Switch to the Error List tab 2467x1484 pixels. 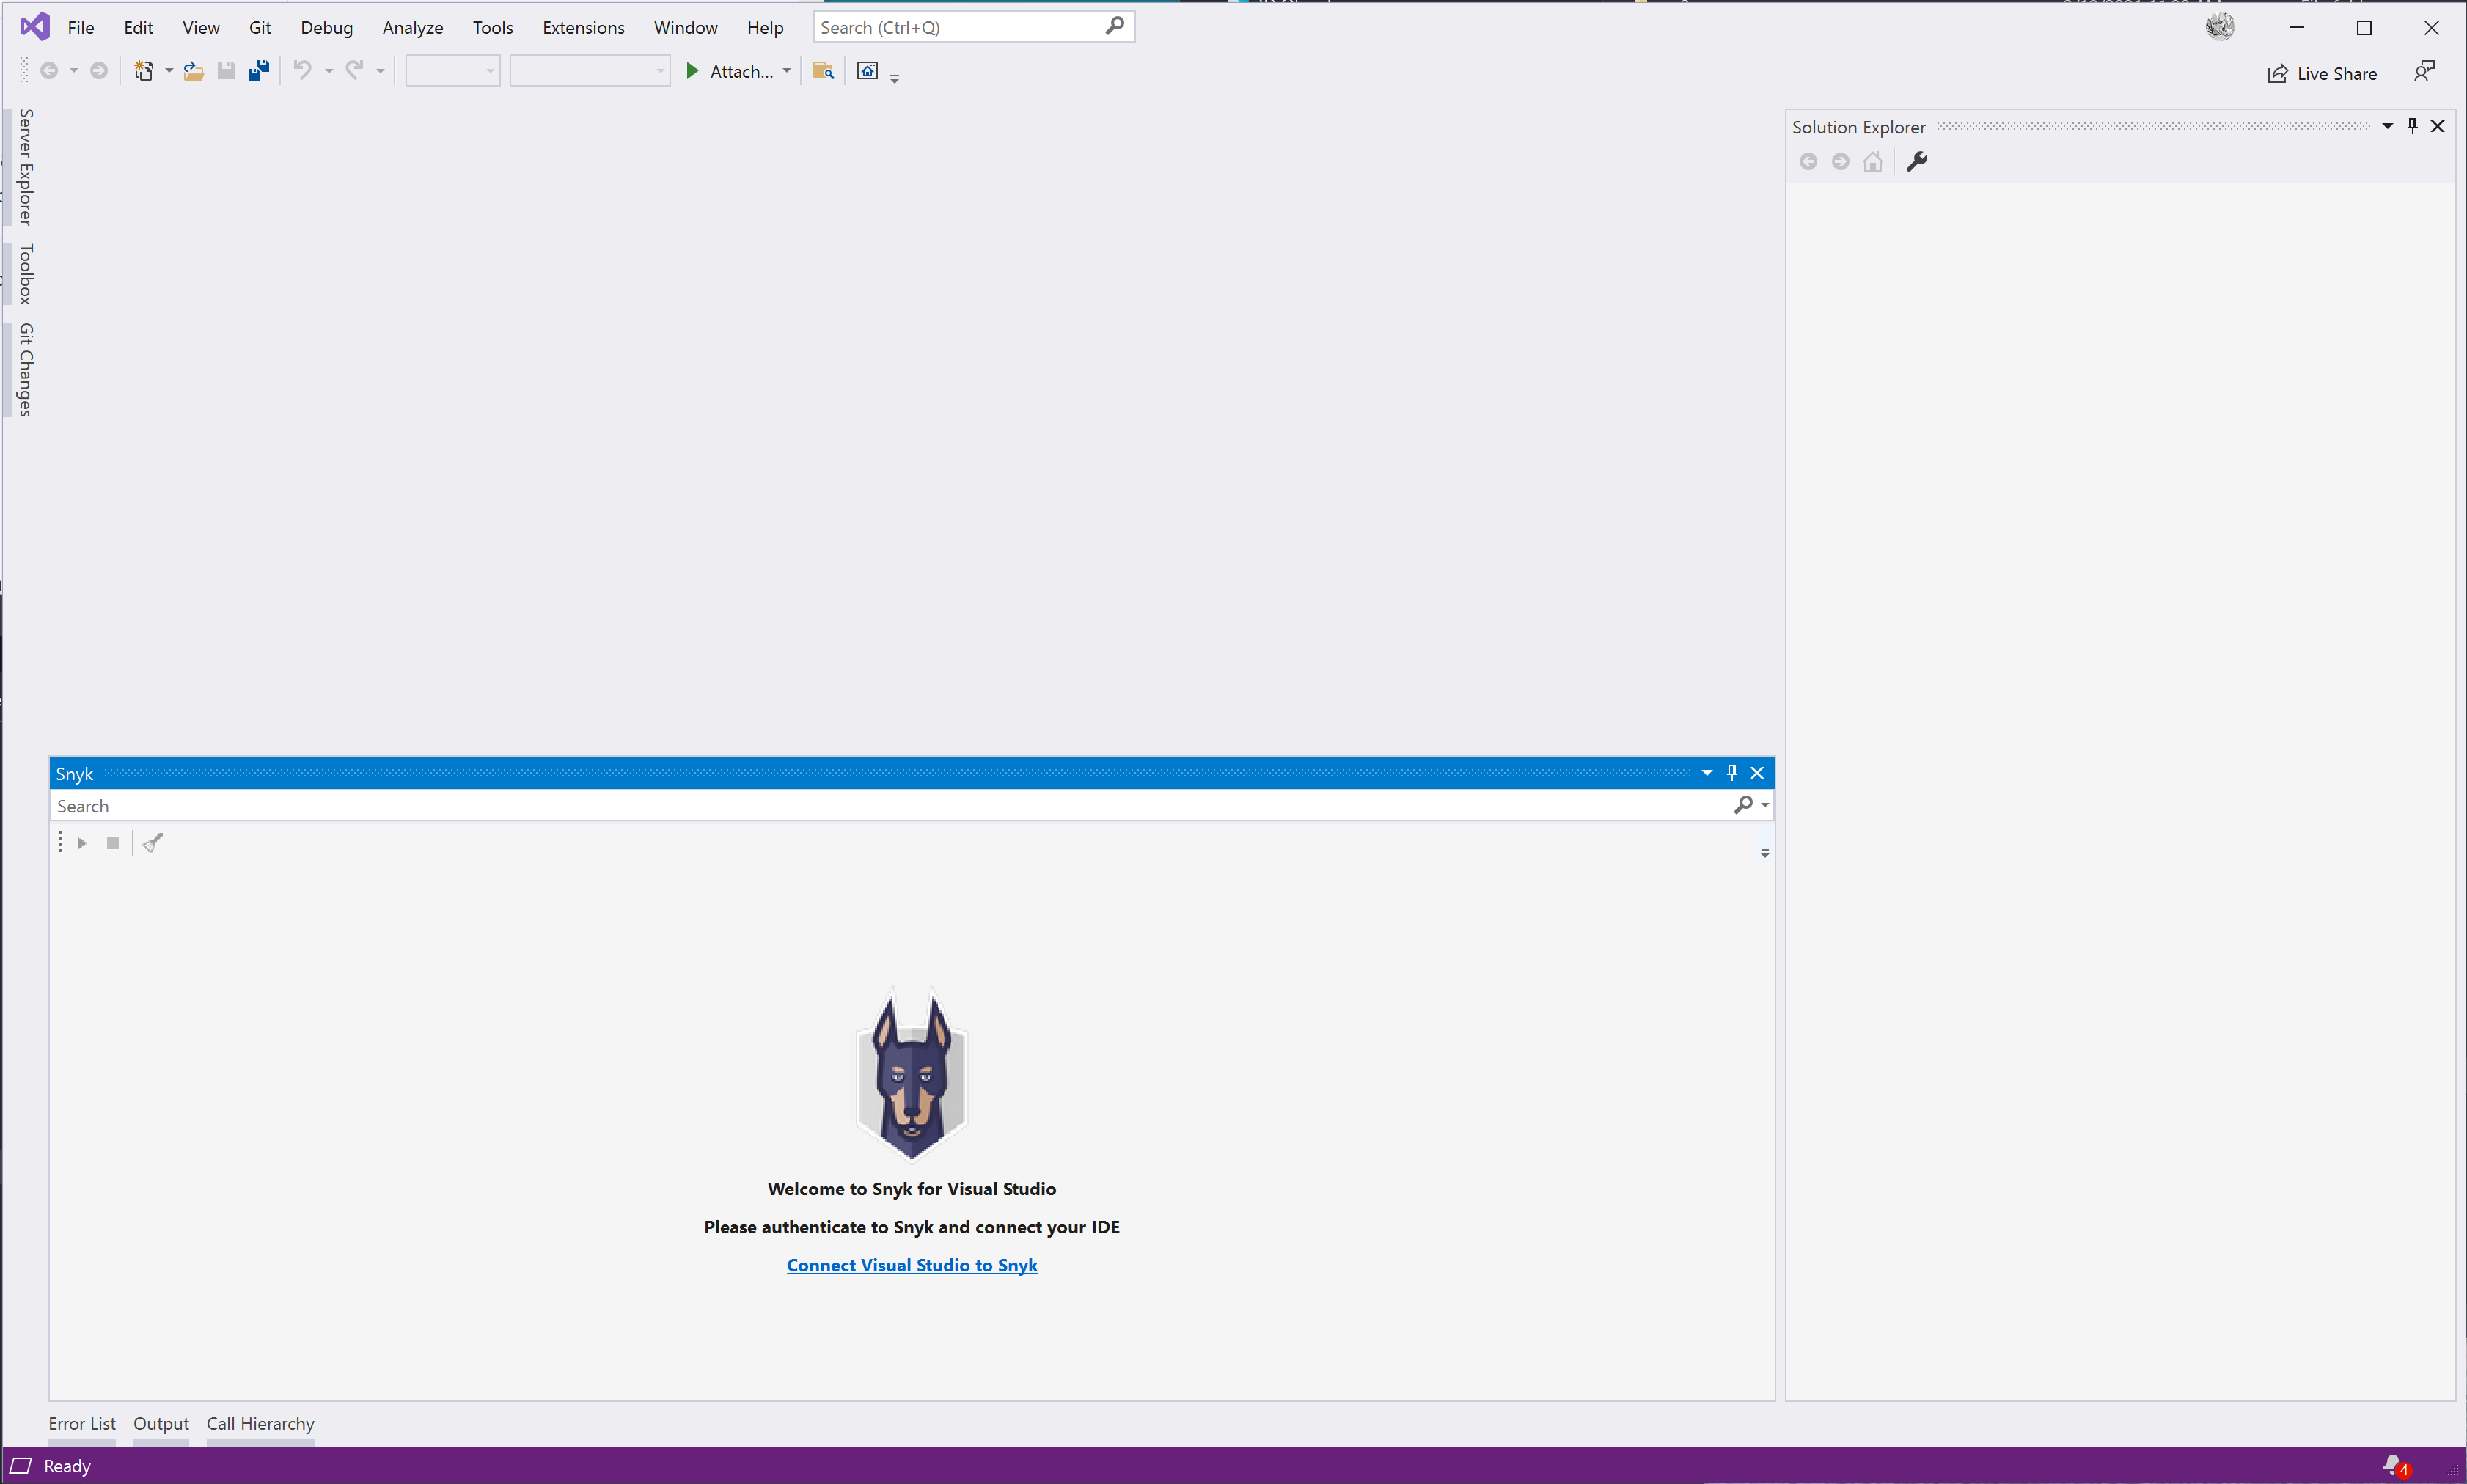82,1423
